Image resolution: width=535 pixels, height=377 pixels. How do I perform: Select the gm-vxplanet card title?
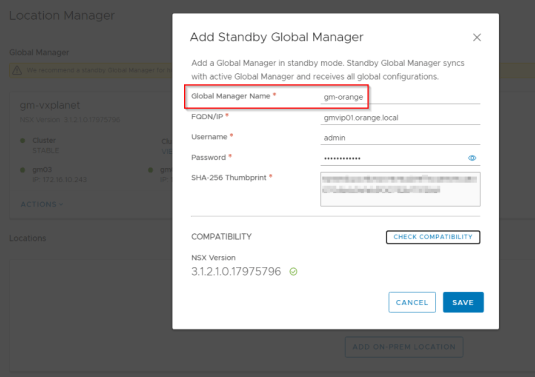click(50, 105)
